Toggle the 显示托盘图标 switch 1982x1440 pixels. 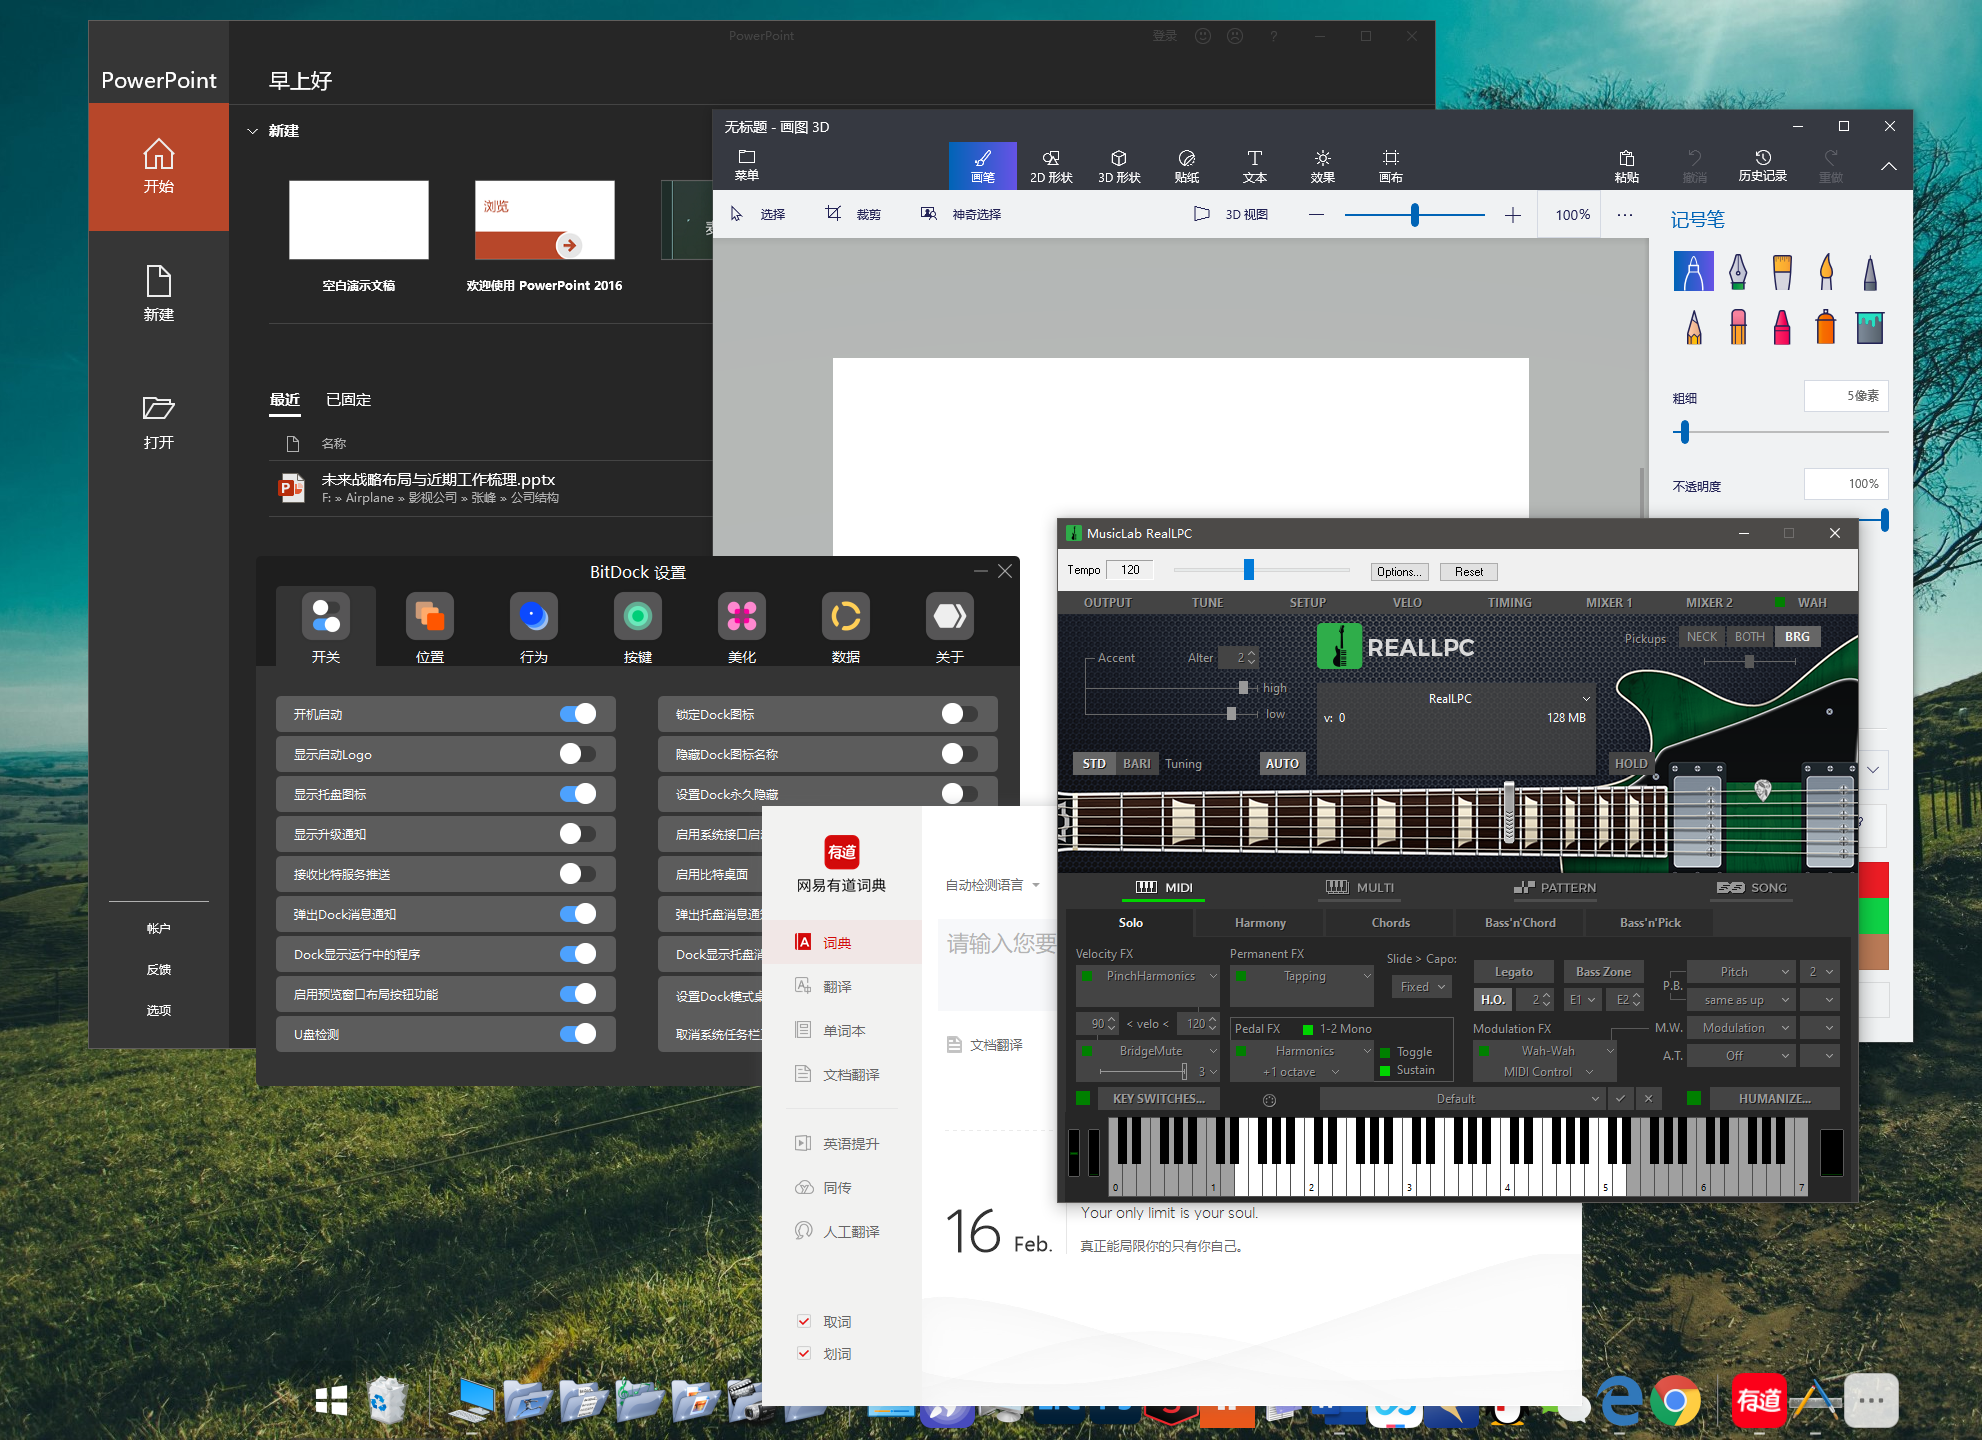577,793
